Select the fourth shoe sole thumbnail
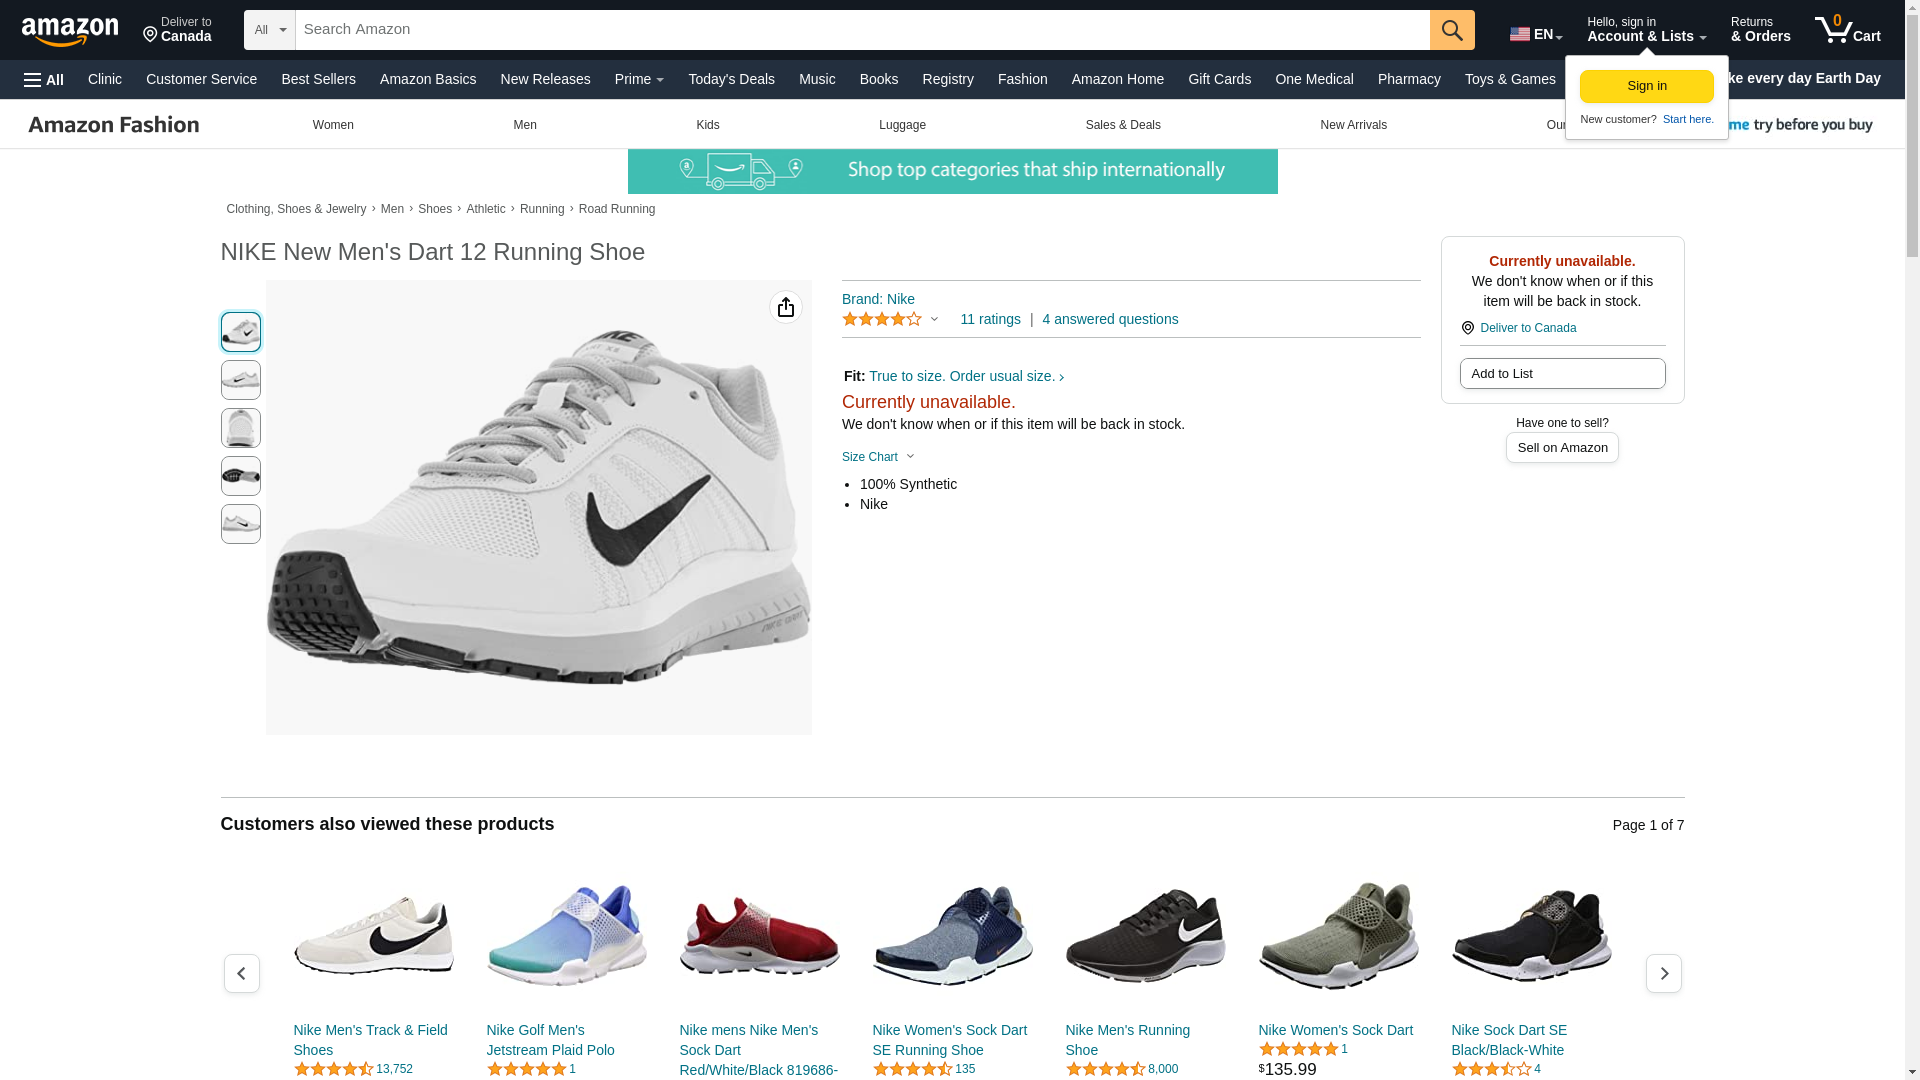Image resolution: width=1920 pixels, height=1080 pixels. [241, 476]
